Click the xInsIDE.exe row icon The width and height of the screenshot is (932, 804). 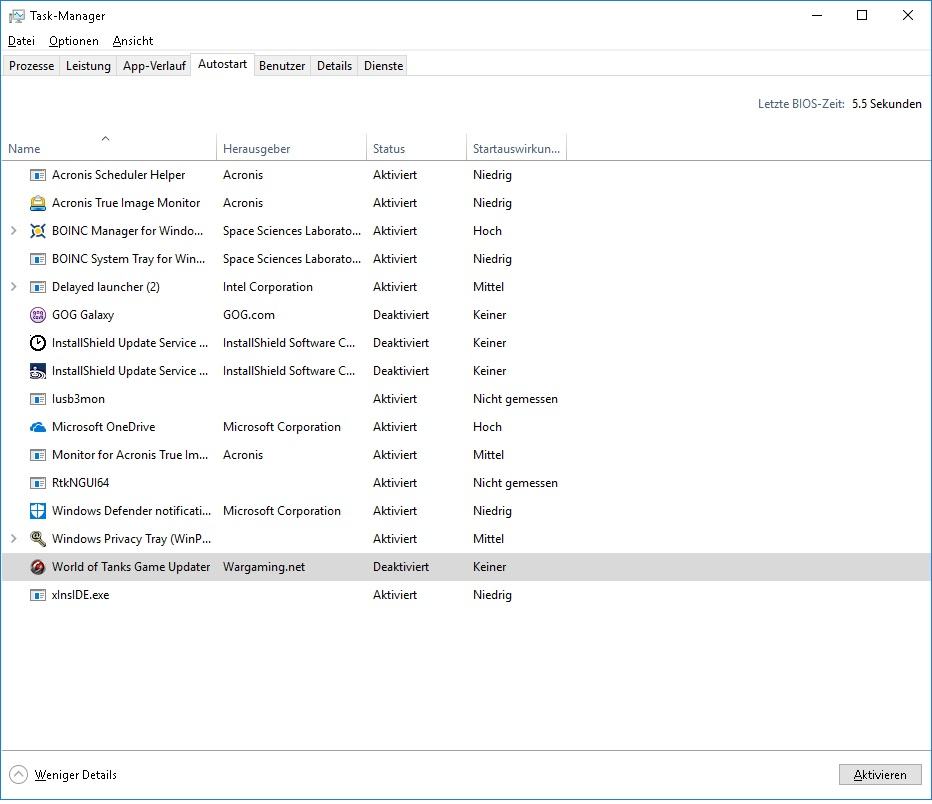click(37, 595)
